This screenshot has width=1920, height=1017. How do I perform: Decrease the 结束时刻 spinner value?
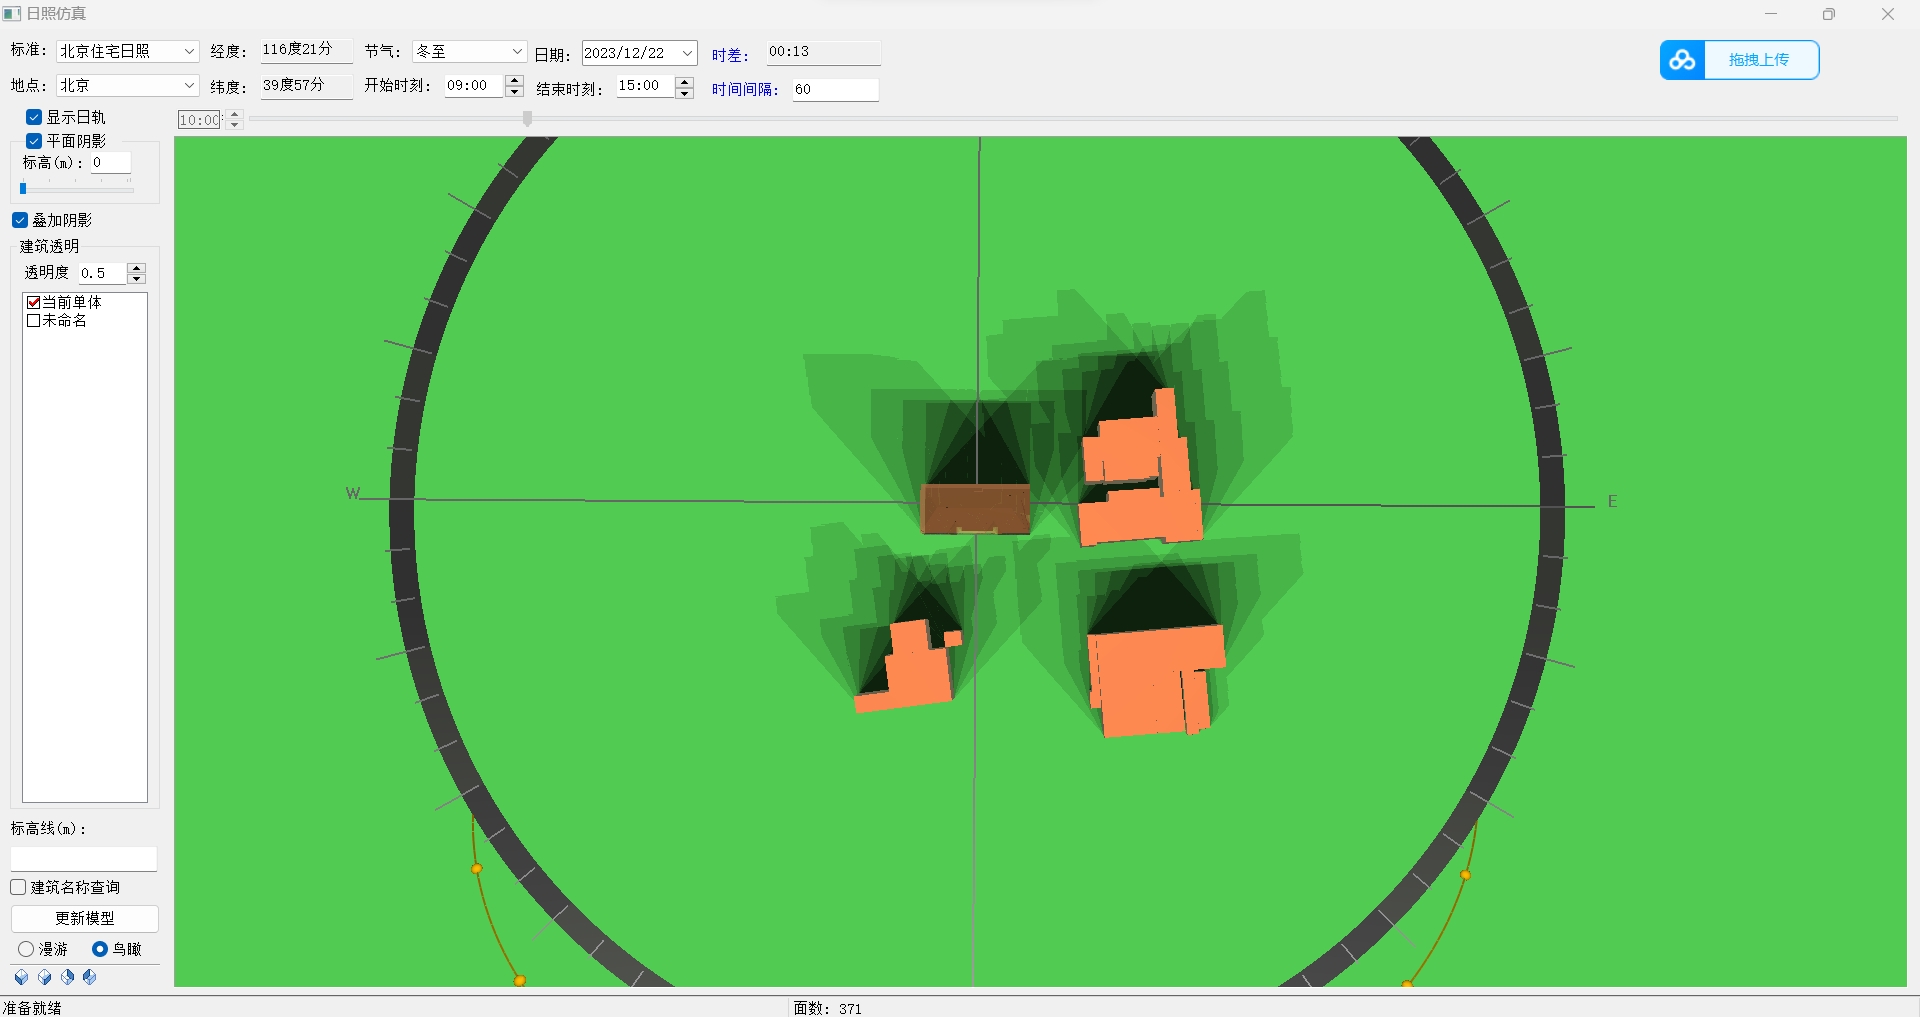click(x=685, y=93)
